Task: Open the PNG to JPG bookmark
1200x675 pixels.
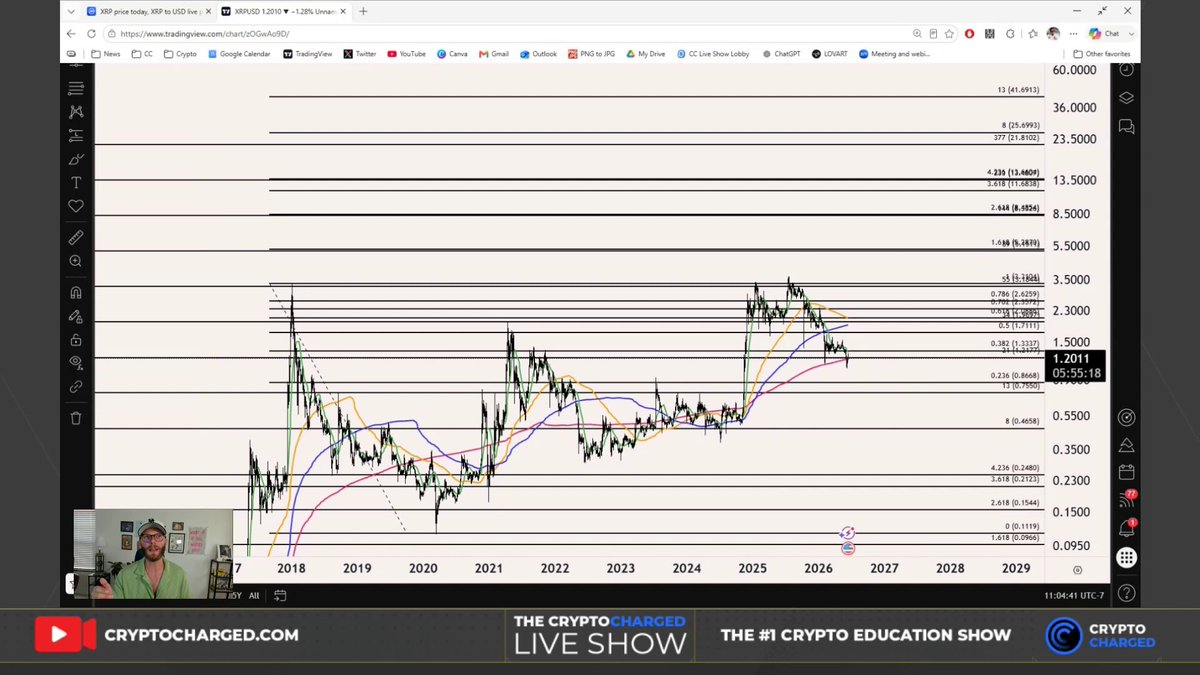Action: [x=592, y=54]
